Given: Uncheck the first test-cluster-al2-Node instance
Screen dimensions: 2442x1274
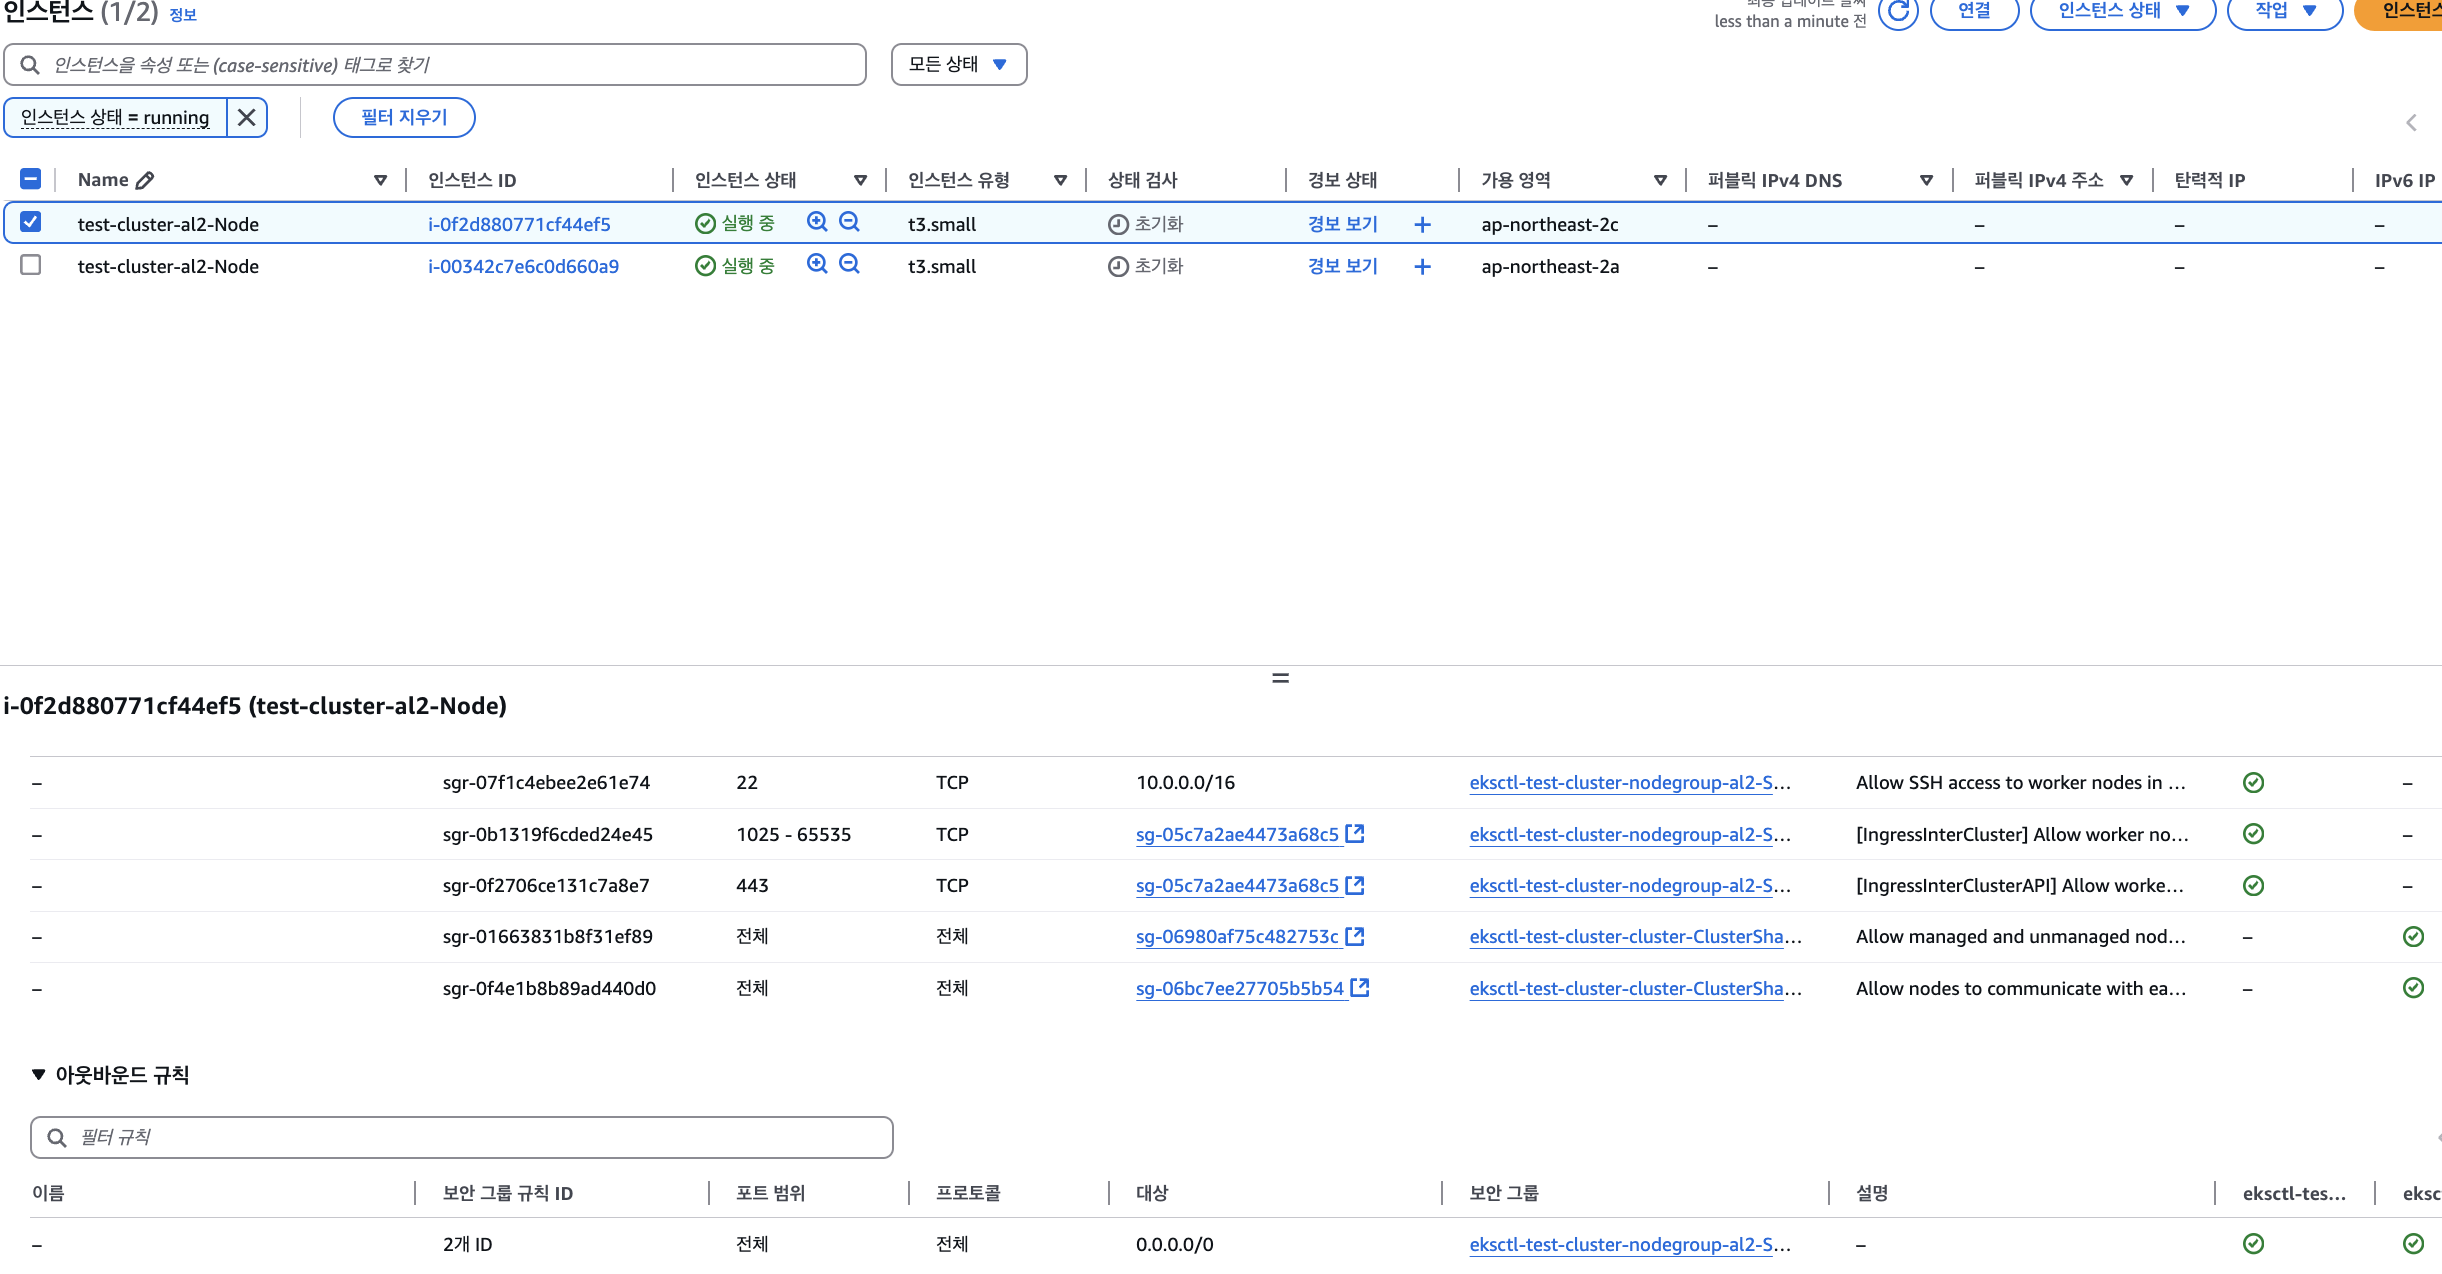Looking at the screenshot, I should point(31,222).
